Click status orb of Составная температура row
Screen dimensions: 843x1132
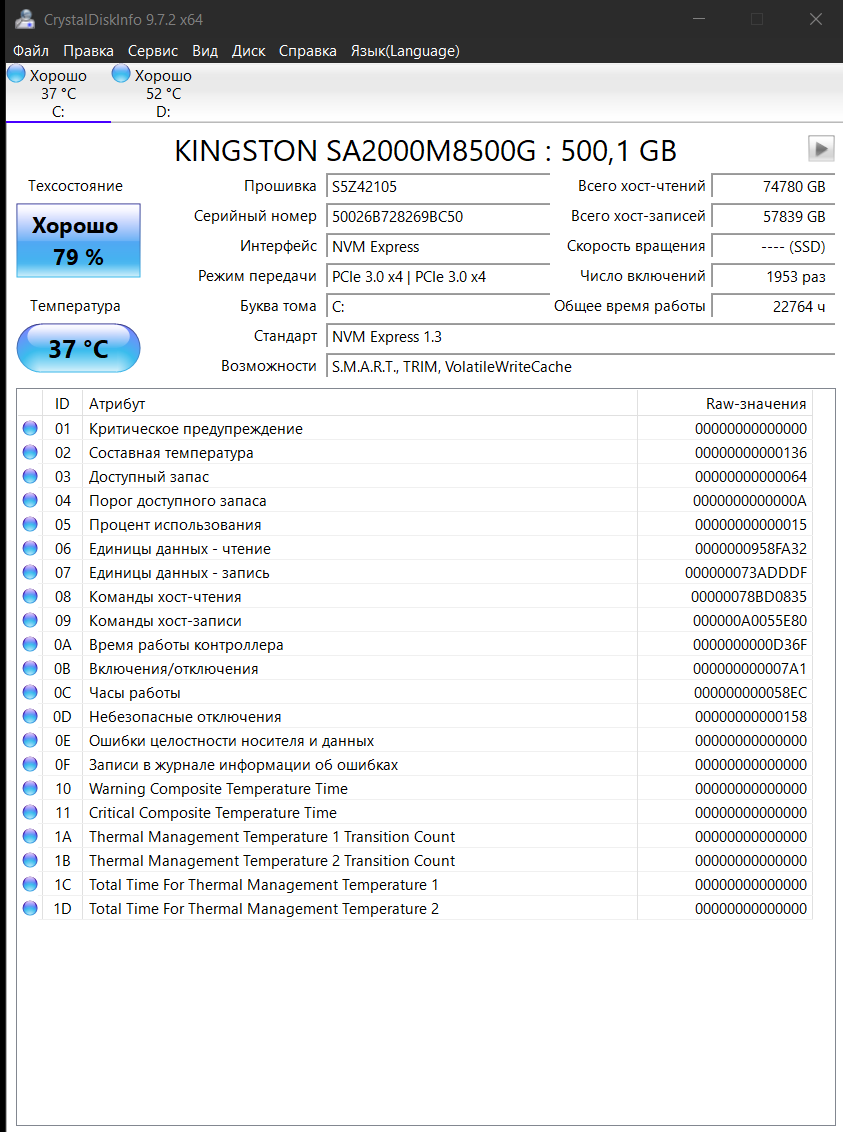coord(30,452)
